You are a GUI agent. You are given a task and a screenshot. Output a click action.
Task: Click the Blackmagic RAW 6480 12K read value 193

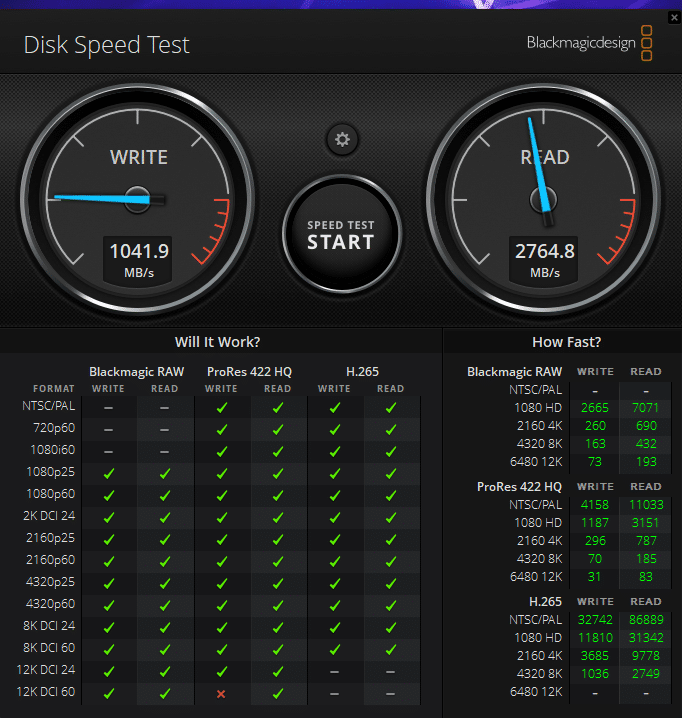click(x=646, y=462)
